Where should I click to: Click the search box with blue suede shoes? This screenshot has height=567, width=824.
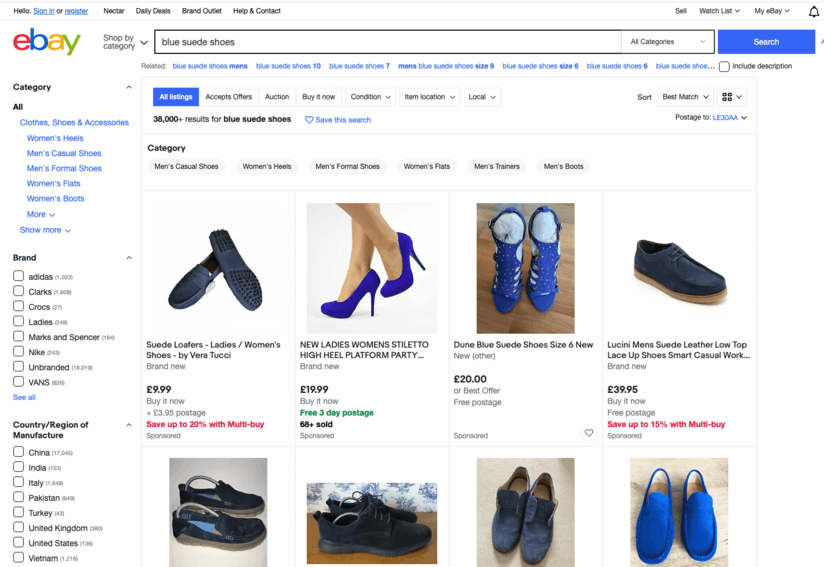click(x=388, y=42)
